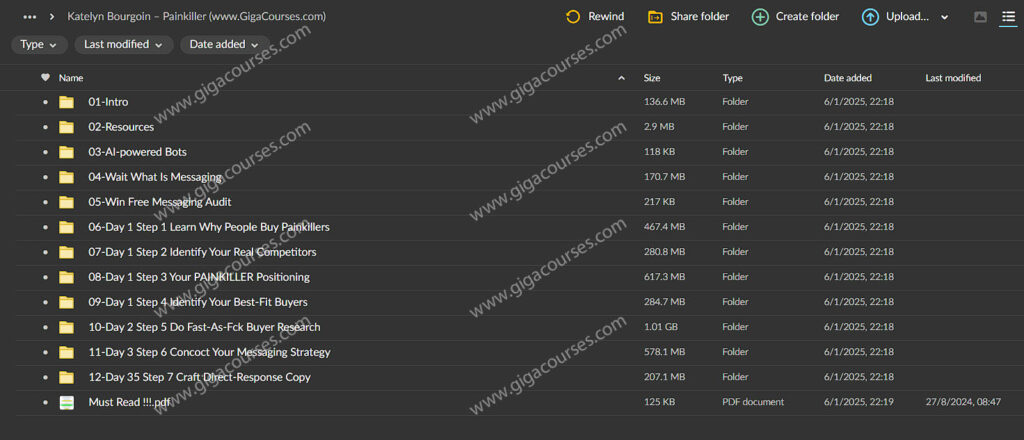Open the Last modified filter dropdown
1024x440 pixels.
(123, 45)
